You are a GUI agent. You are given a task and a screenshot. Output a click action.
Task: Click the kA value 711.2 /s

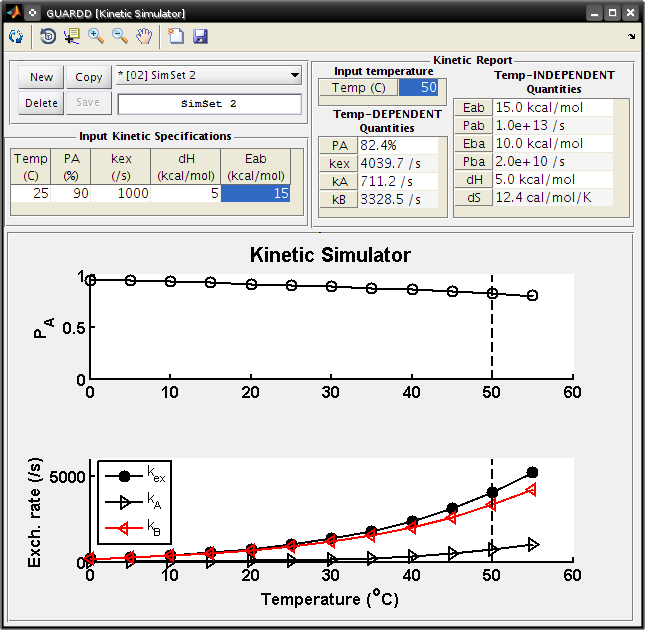[x=398, y=181]
